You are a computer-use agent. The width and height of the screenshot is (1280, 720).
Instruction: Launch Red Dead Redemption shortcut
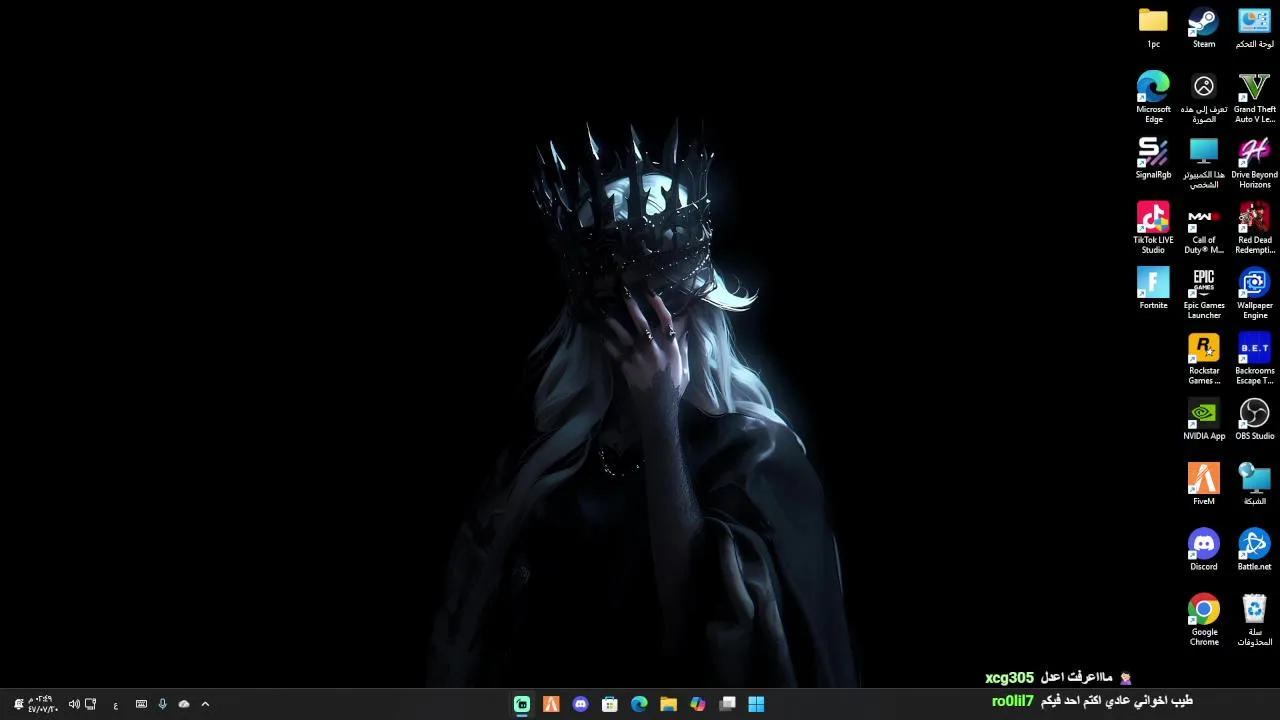tap(1254, 228)
